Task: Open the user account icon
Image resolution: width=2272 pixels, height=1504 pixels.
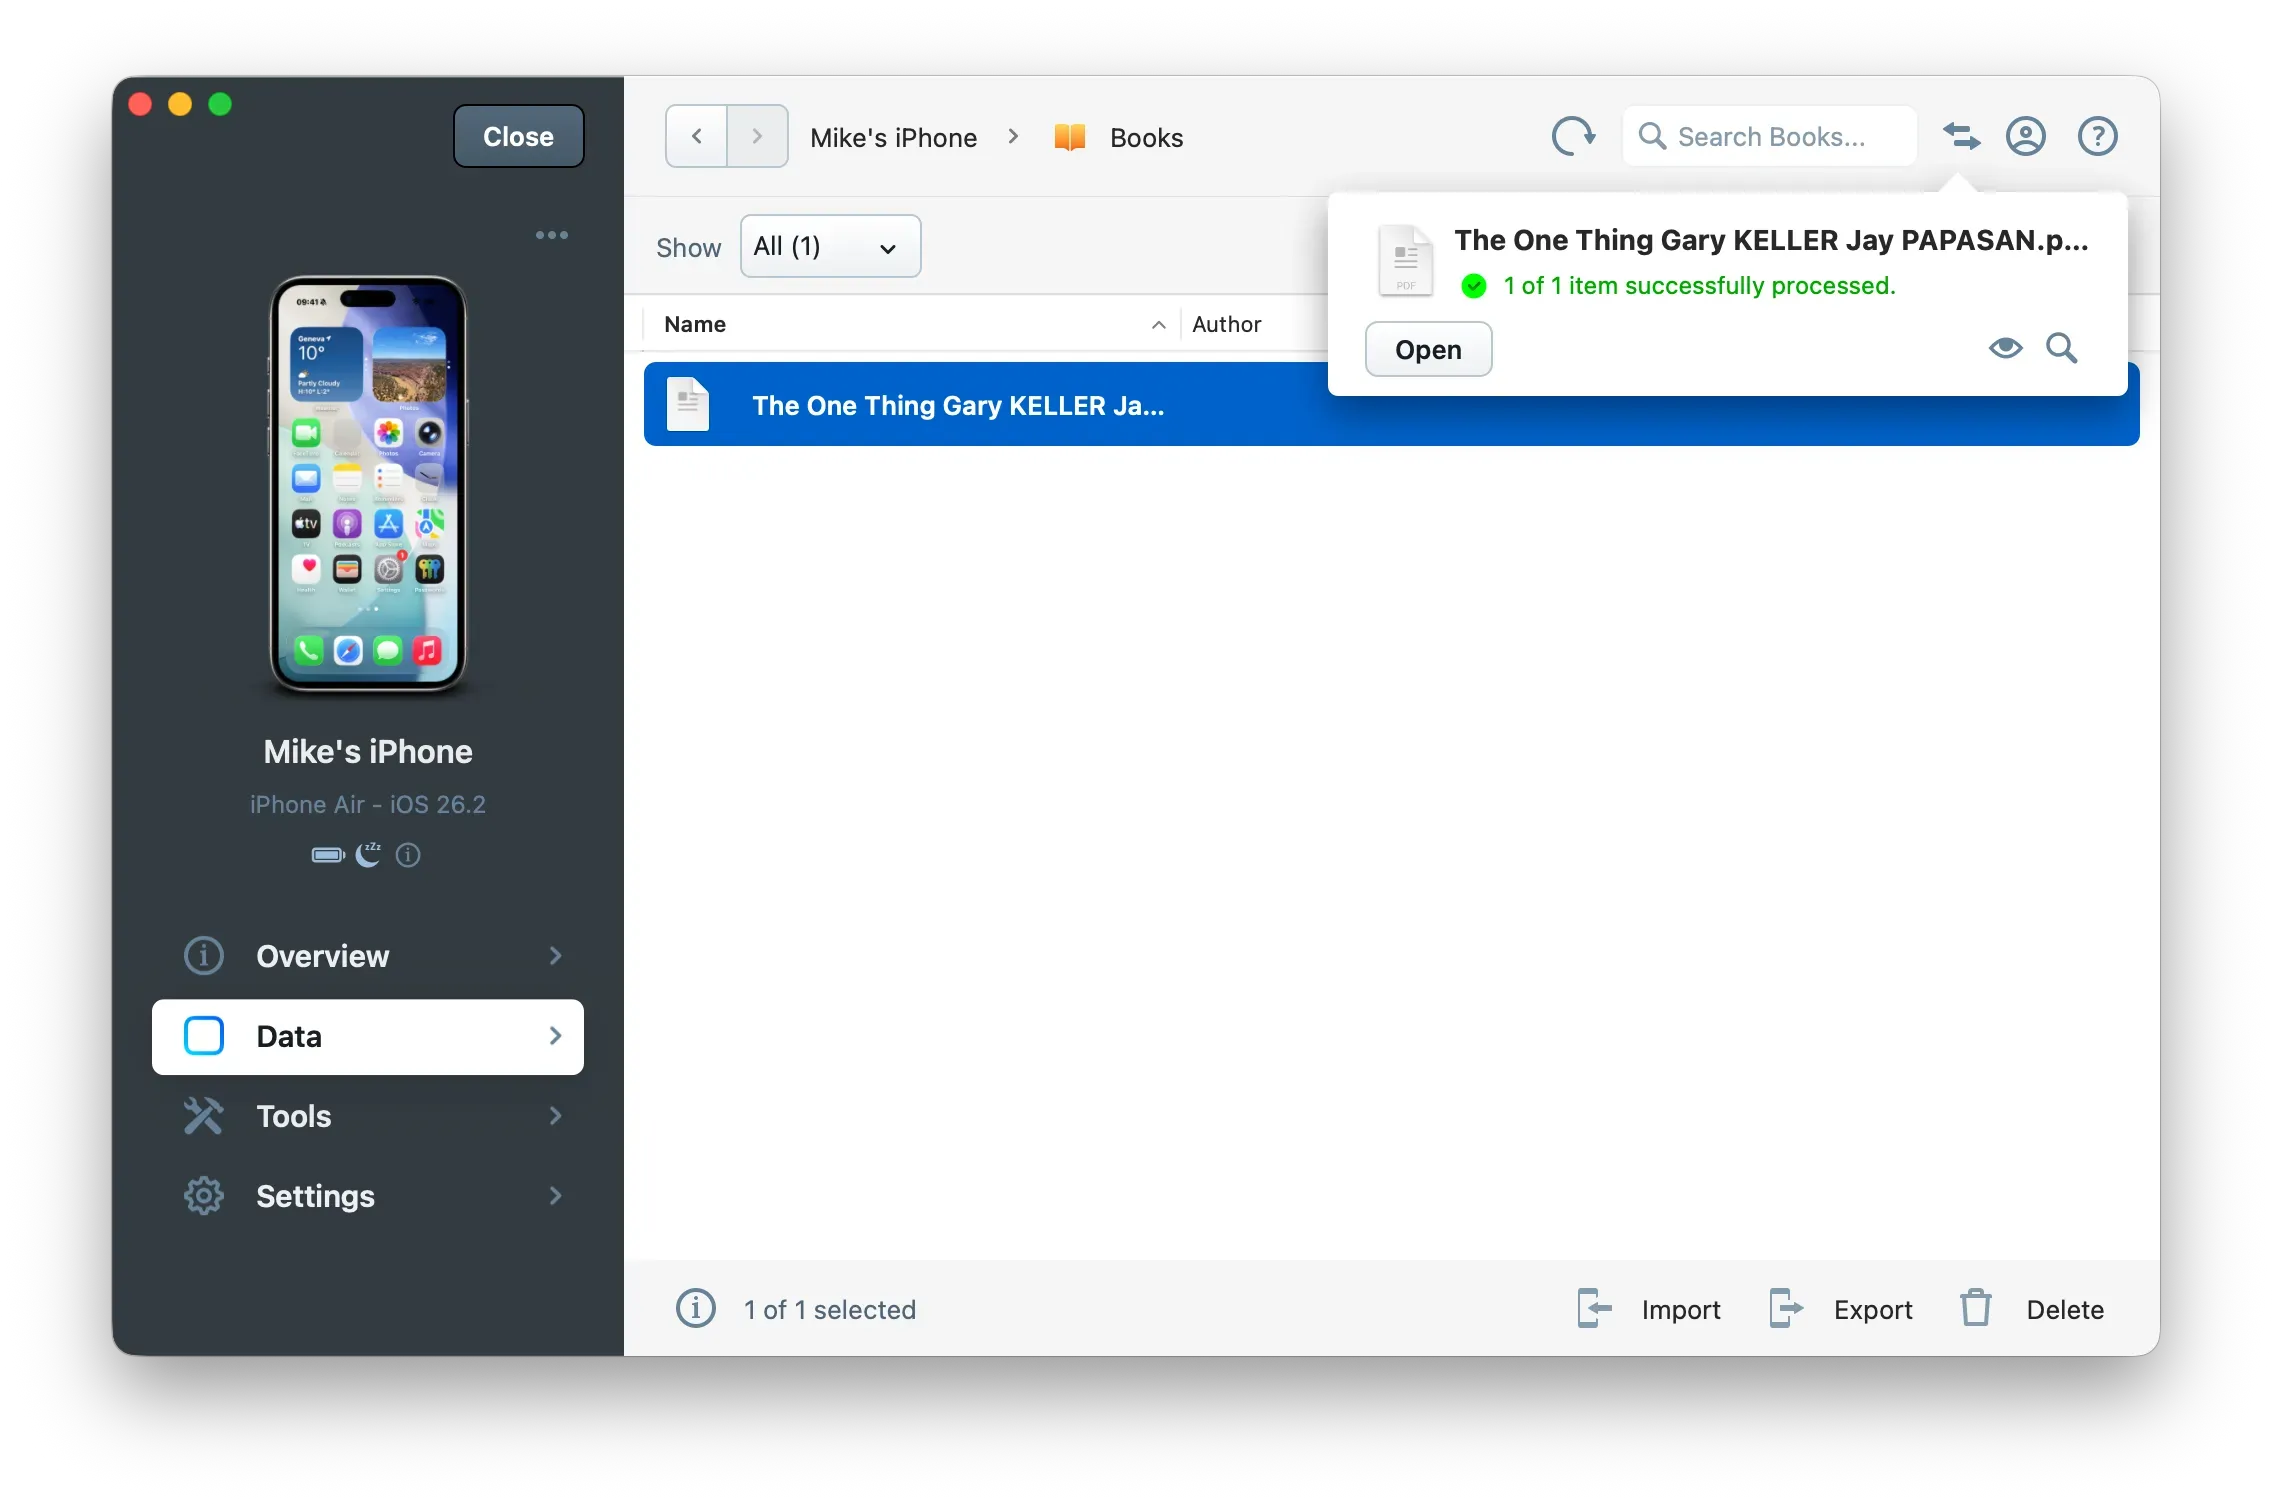Action: coord(2026,136)
